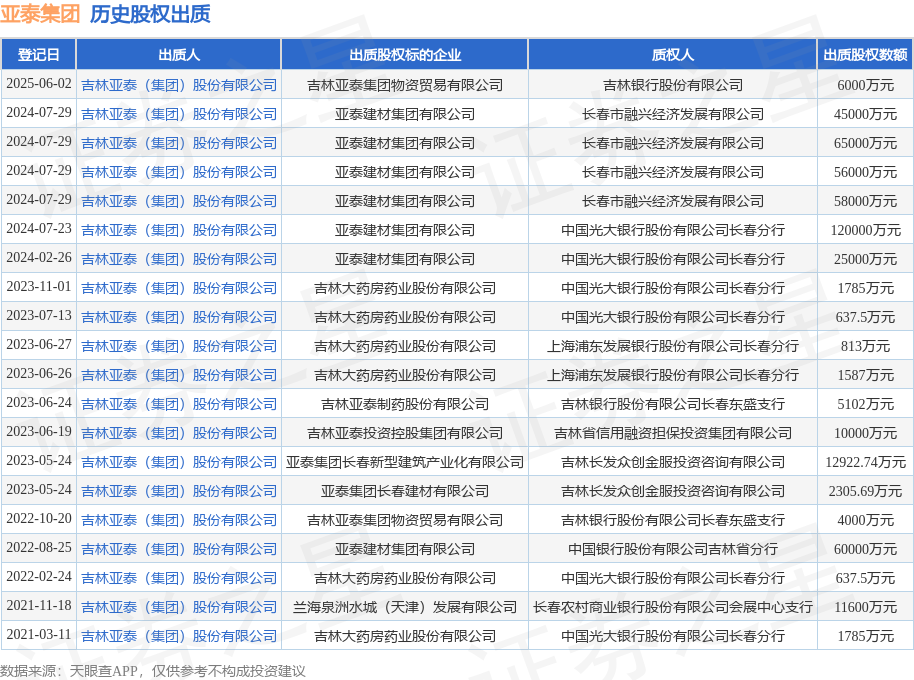Select the date cell 2022-08-25
Image resolution: width=914 pixels, height=680 pixels.
(38, 548)
